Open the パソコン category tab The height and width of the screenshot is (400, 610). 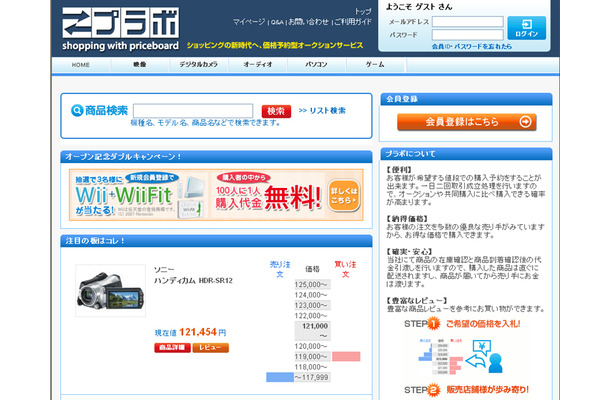316,65
